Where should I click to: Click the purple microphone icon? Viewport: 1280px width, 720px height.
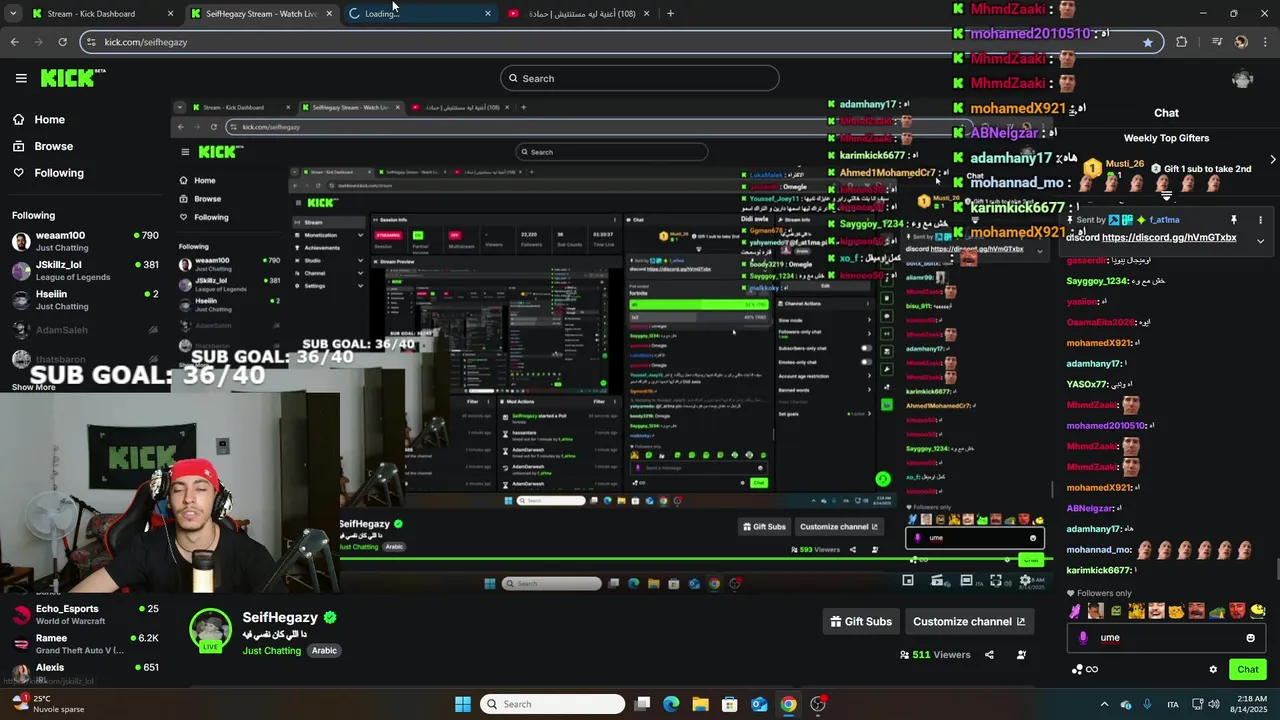(1083, 638)
